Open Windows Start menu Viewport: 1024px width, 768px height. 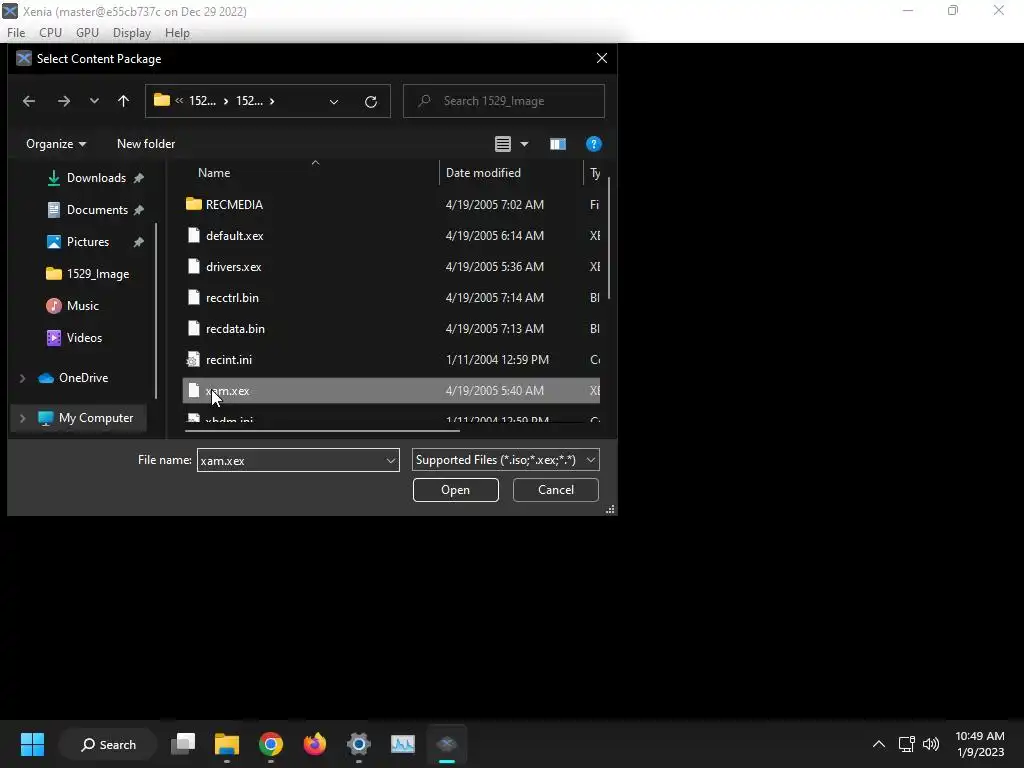32,744
